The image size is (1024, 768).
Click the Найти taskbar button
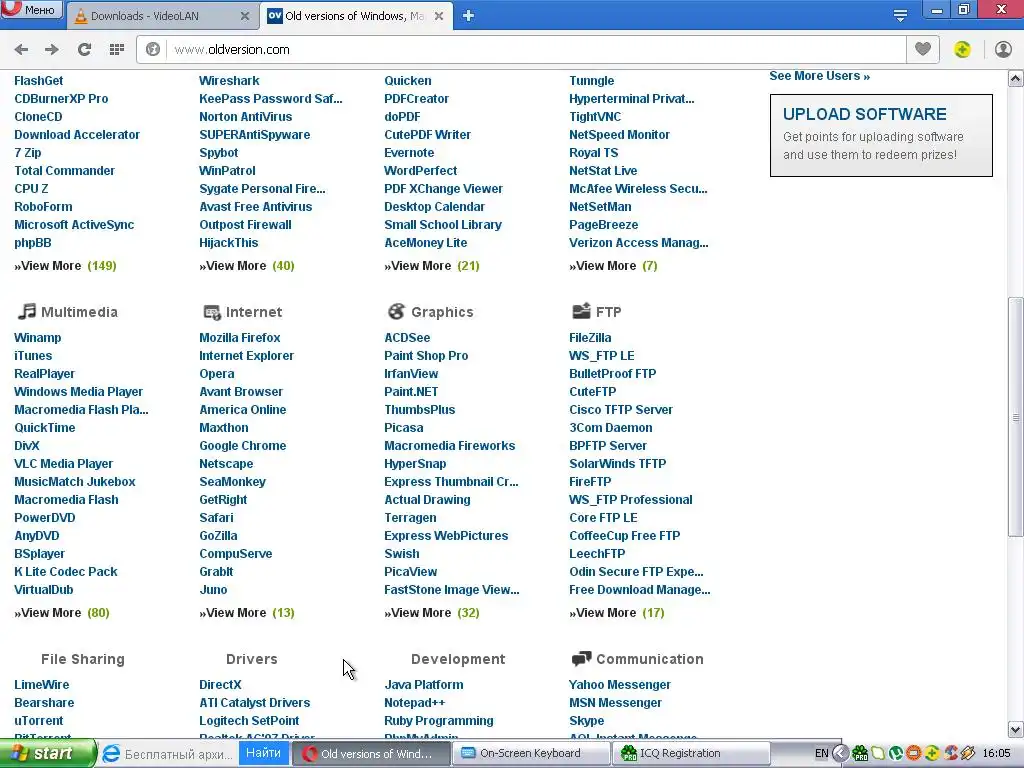pos(263,753)
